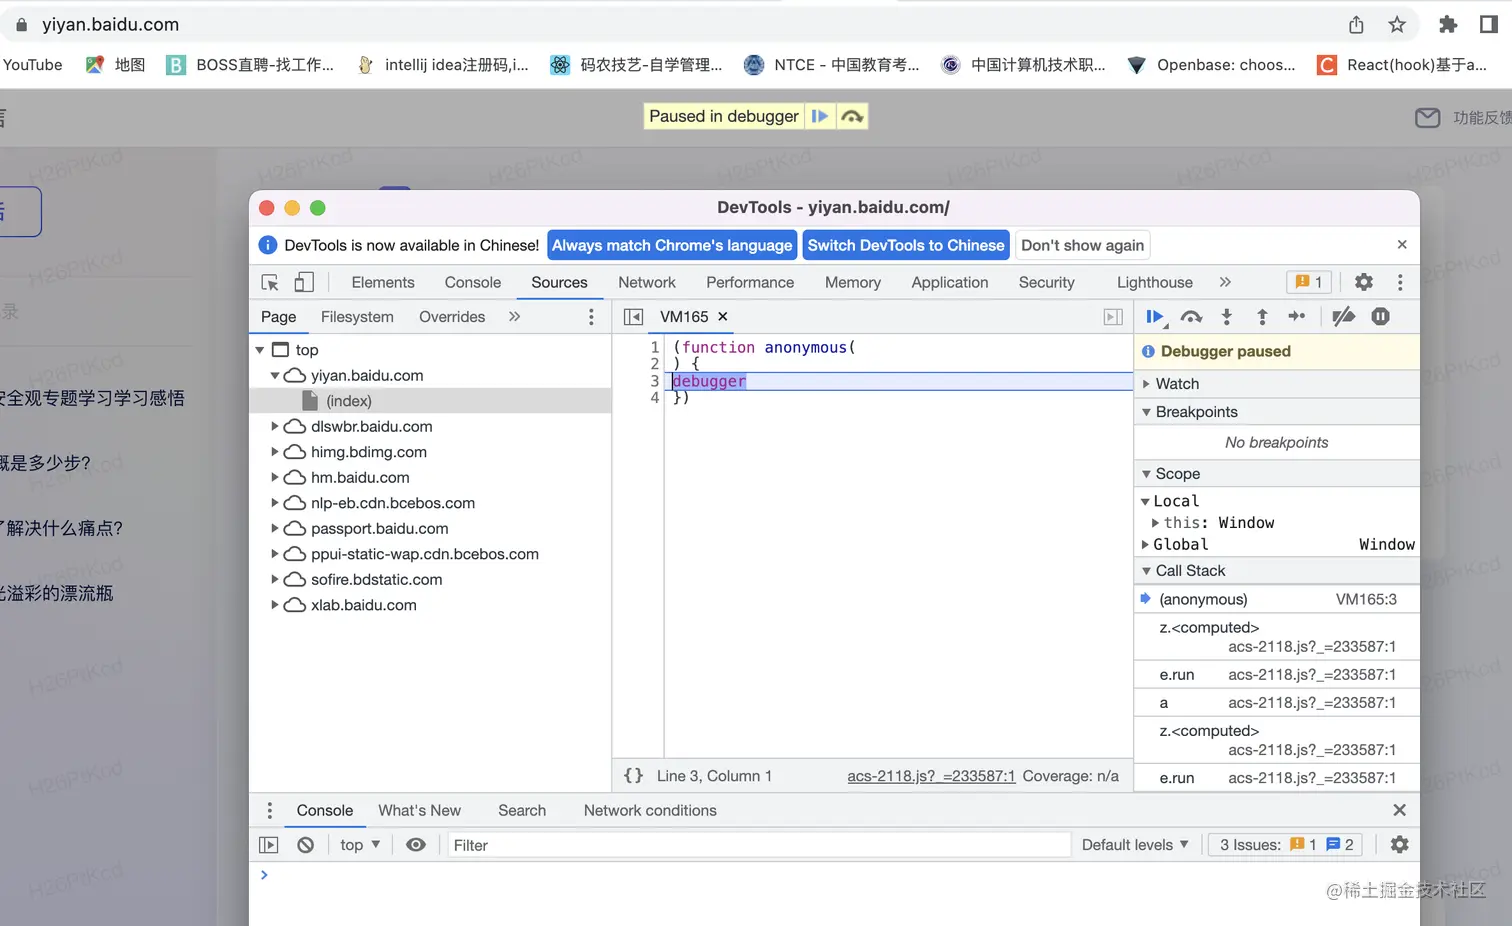This screenshot has height=926, width=1512.
Task: Expand dlswbr.baidu.com tree node
Action: coord(275,427)
